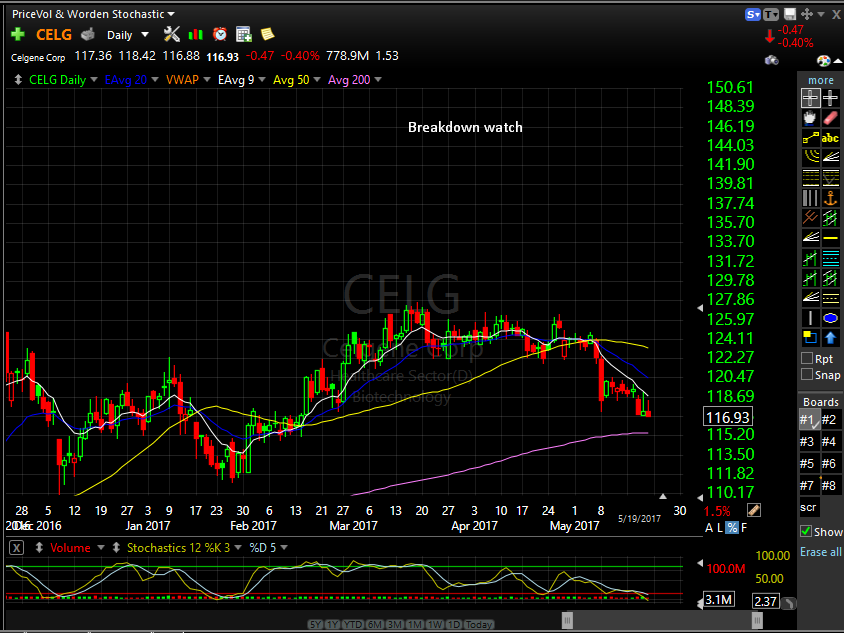This screenshot has height=633, width=844.
Task: Click the 'more' drawing tools link
Action: [820, 80]
